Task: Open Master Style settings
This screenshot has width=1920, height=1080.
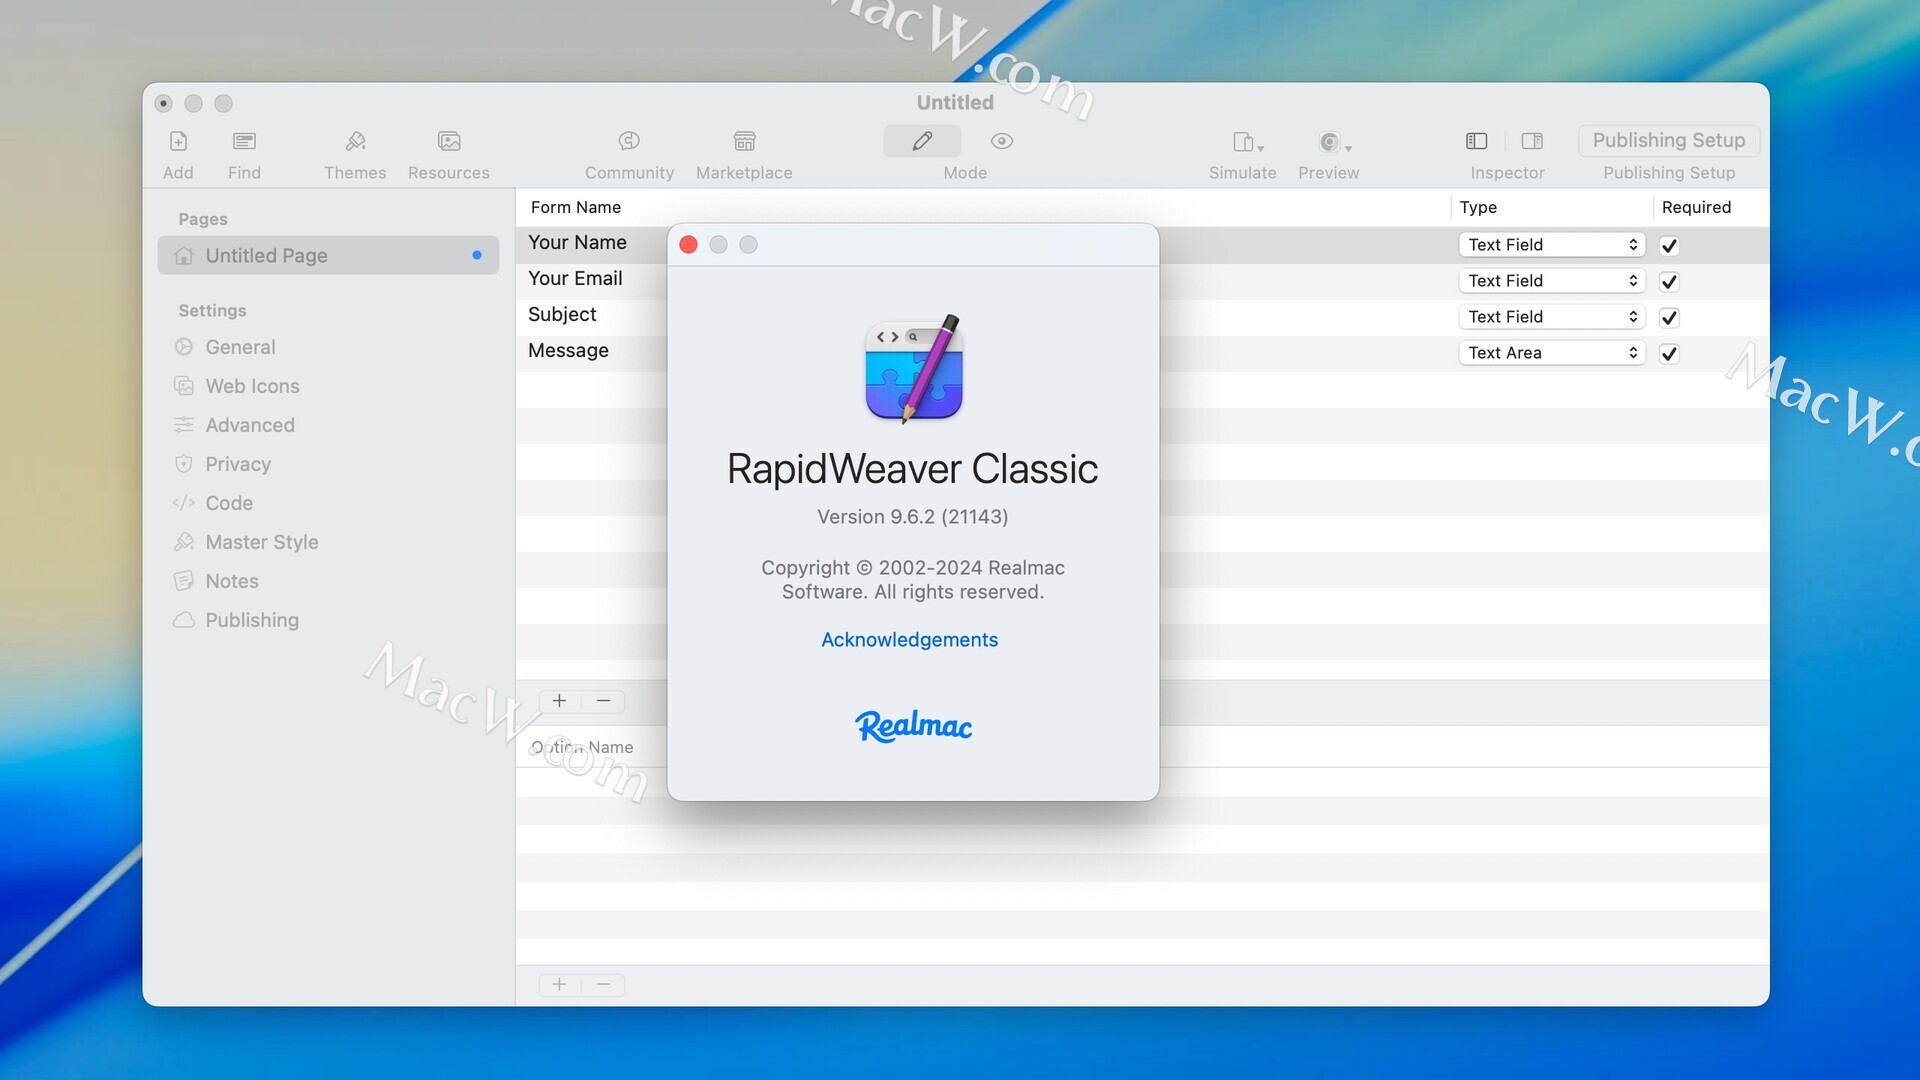Action: (x=262, y=542)
